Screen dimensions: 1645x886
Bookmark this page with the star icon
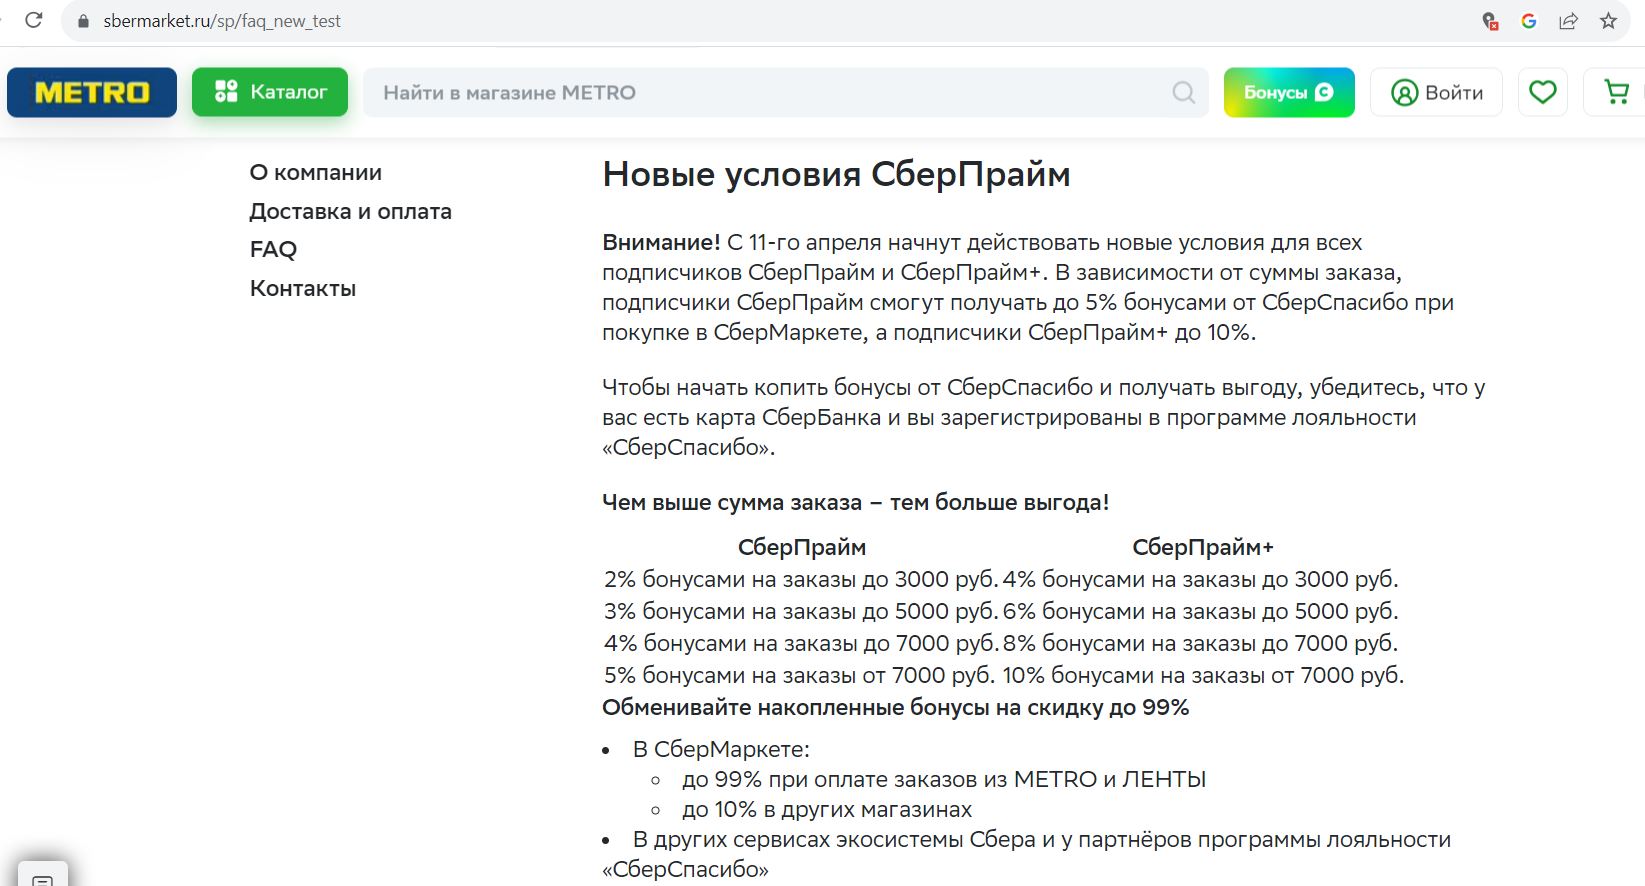(1608, 20)
